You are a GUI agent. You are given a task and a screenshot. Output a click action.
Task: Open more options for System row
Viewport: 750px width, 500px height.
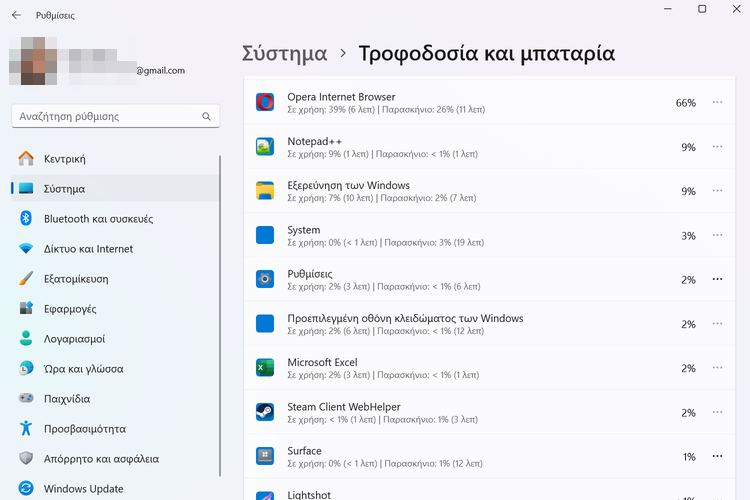point(717,235)
